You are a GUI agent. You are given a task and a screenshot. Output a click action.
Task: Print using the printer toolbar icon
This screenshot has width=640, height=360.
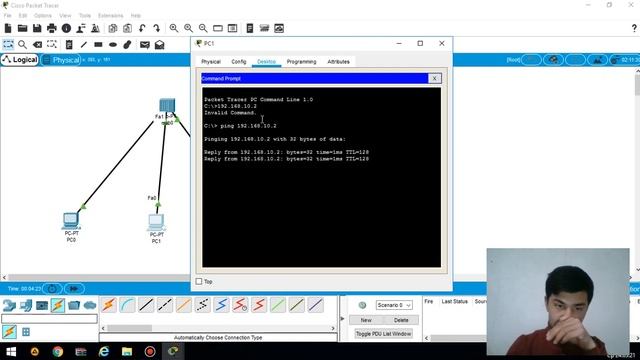(52, 28)
